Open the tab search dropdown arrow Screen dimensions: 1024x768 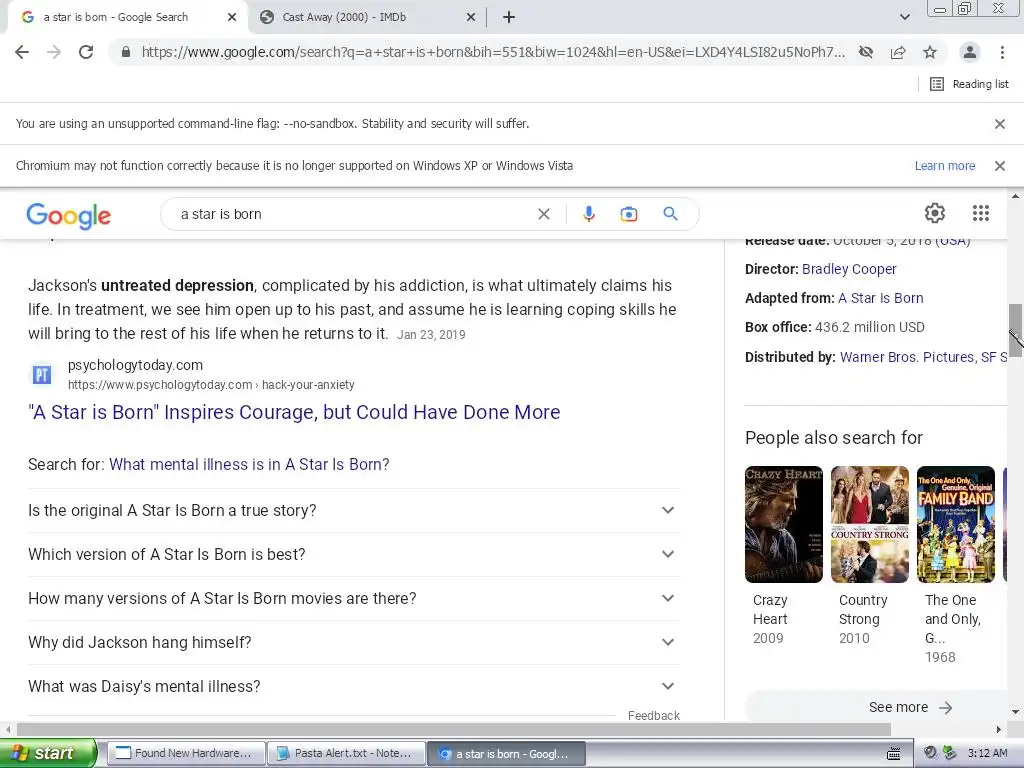coord(904,18)
